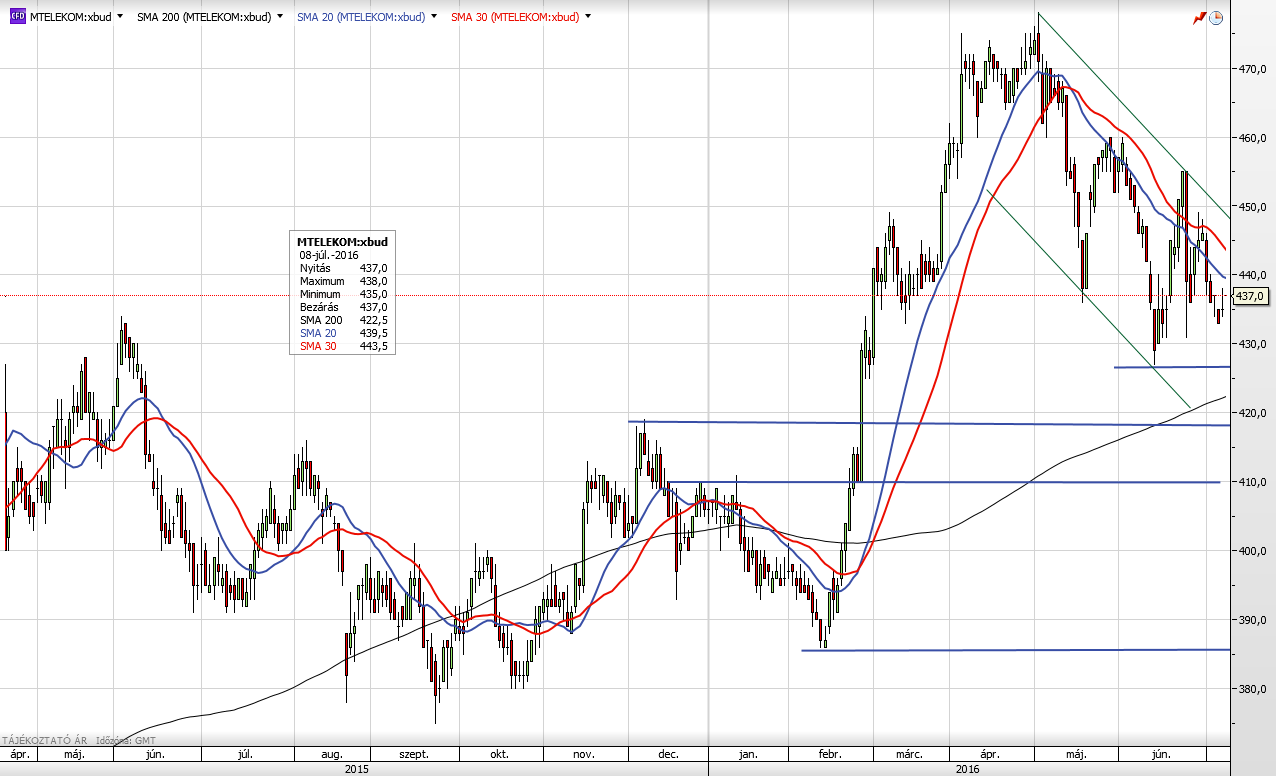The width and height of the screenshot is (1276, 776).
Task: Click the Bezárás 437,0 row in tooltip
Action: (x=343, y=307)
